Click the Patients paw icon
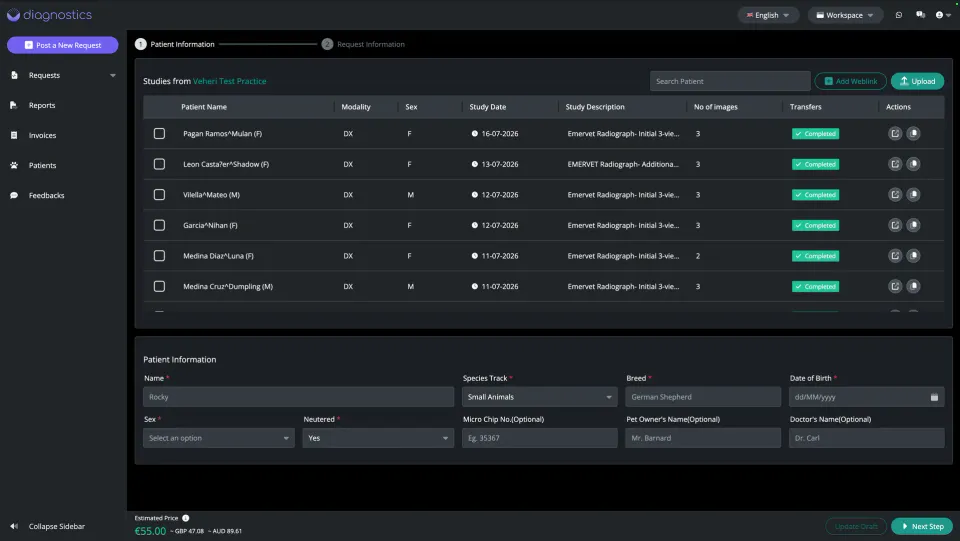The image size is (960, 541). tap(14, 165)
